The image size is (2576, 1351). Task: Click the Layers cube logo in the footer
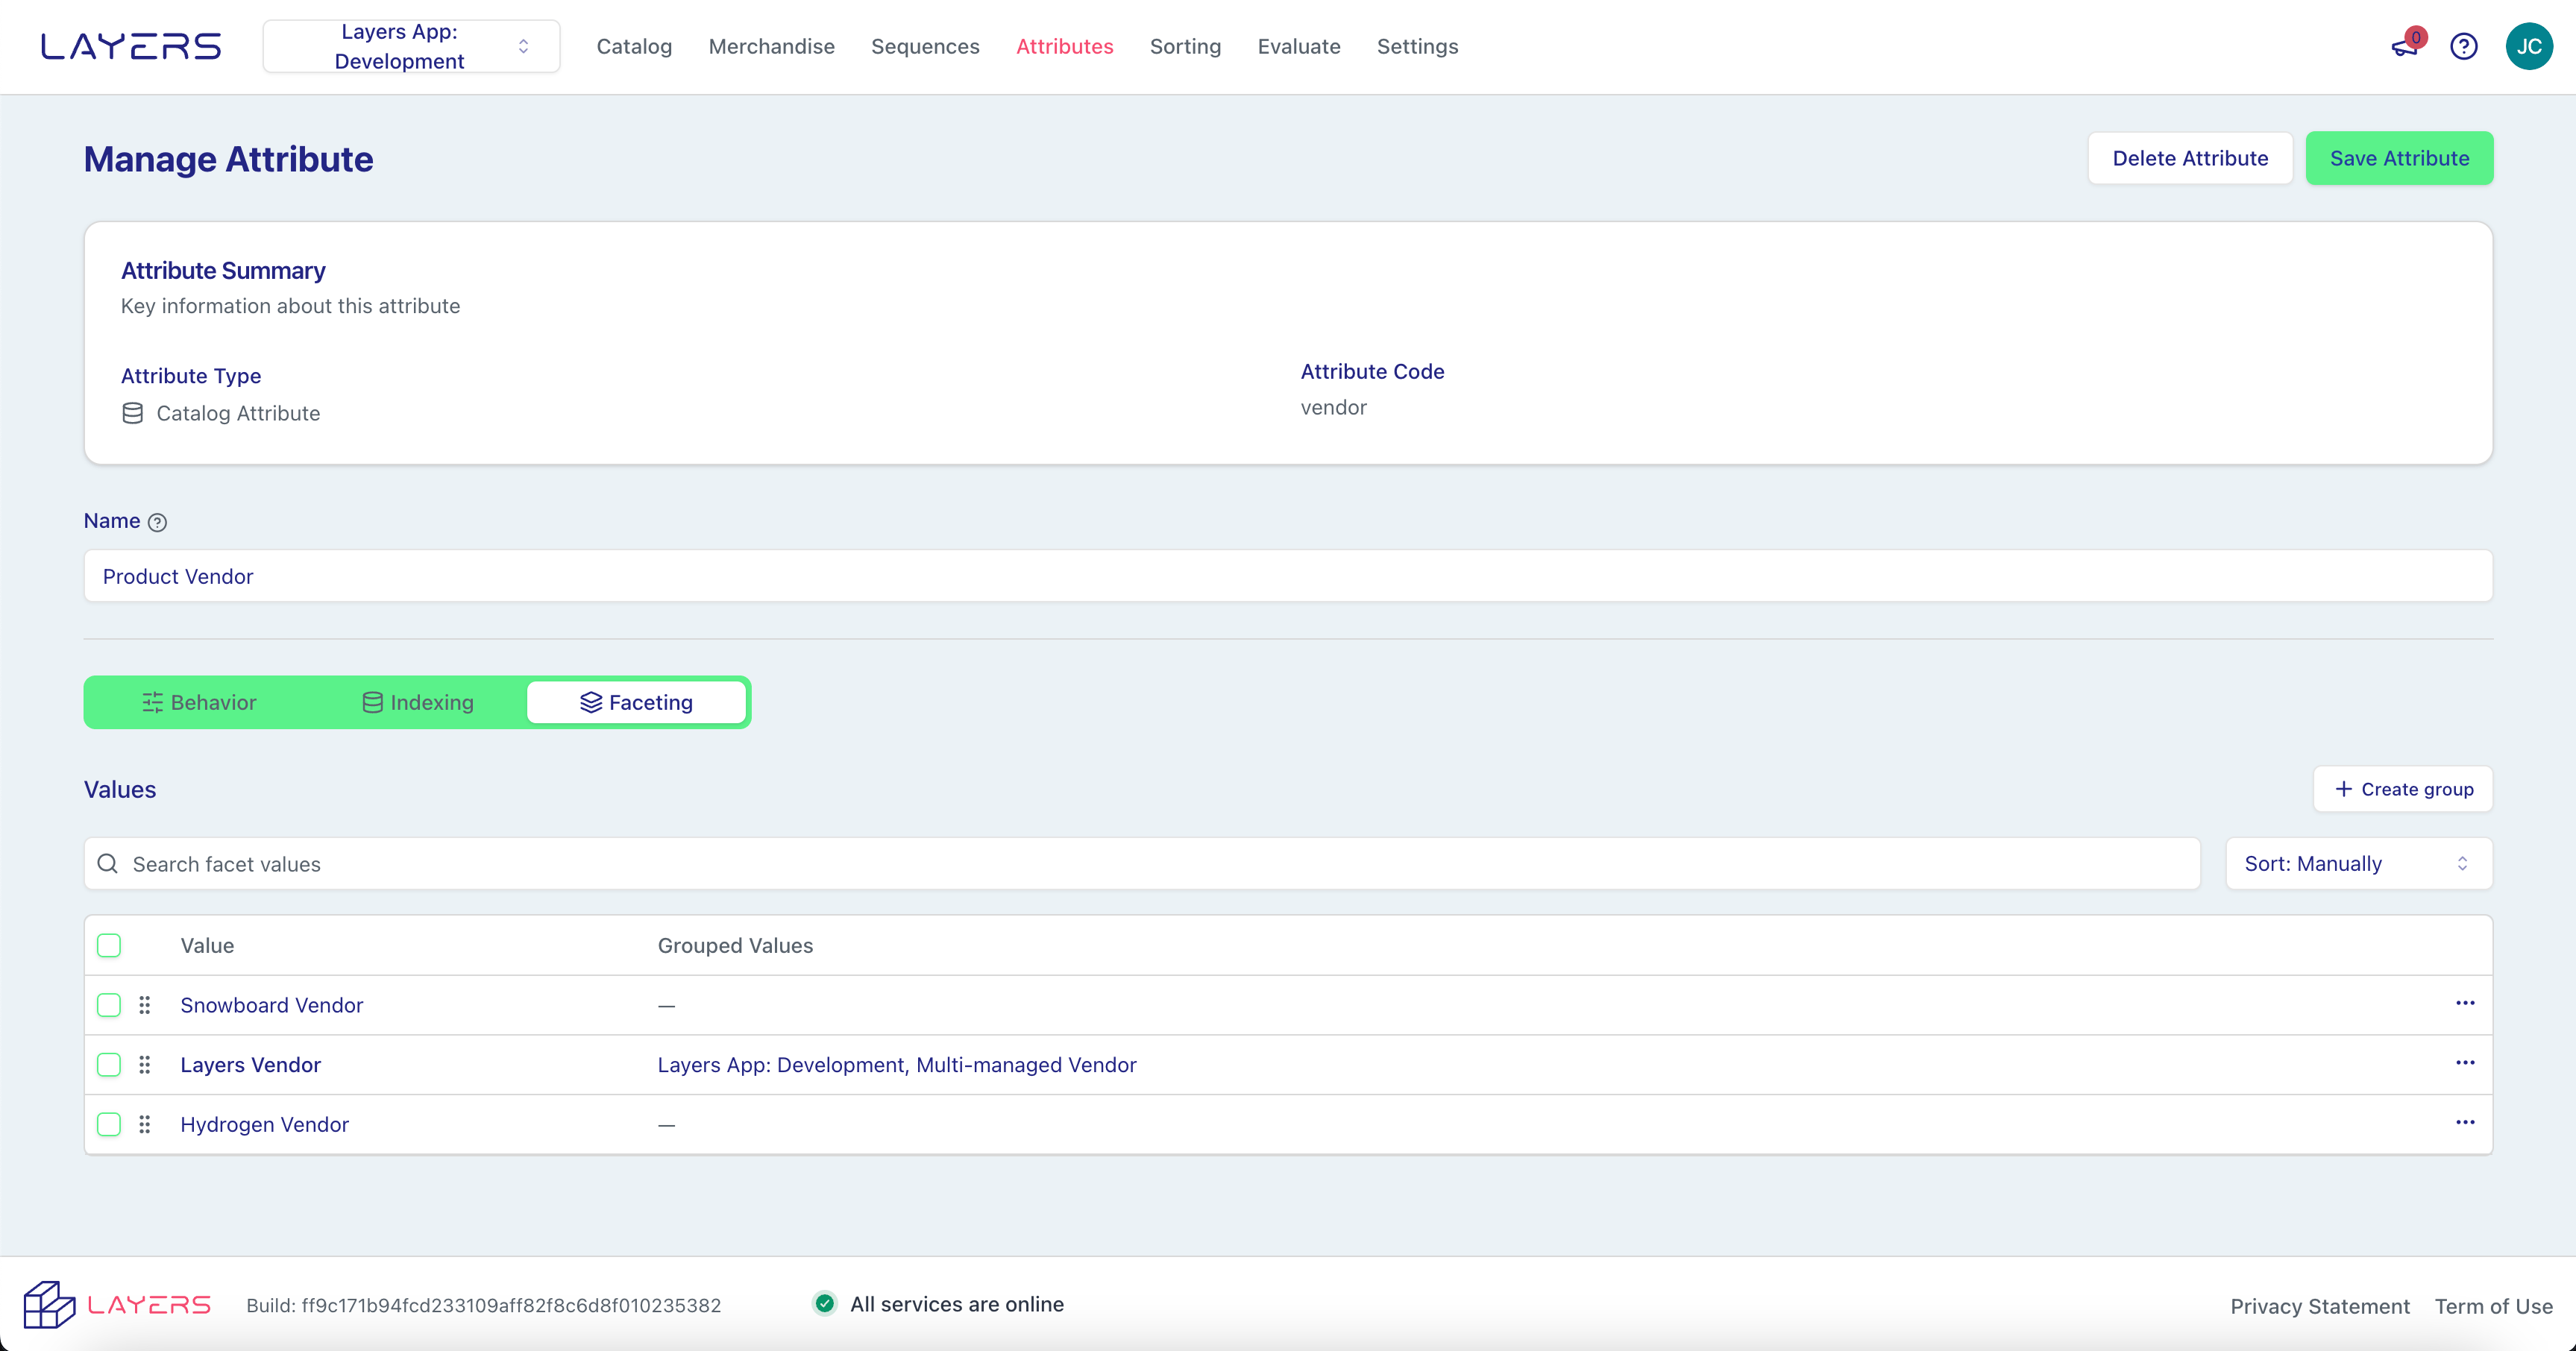click(x=49, y=1304)
